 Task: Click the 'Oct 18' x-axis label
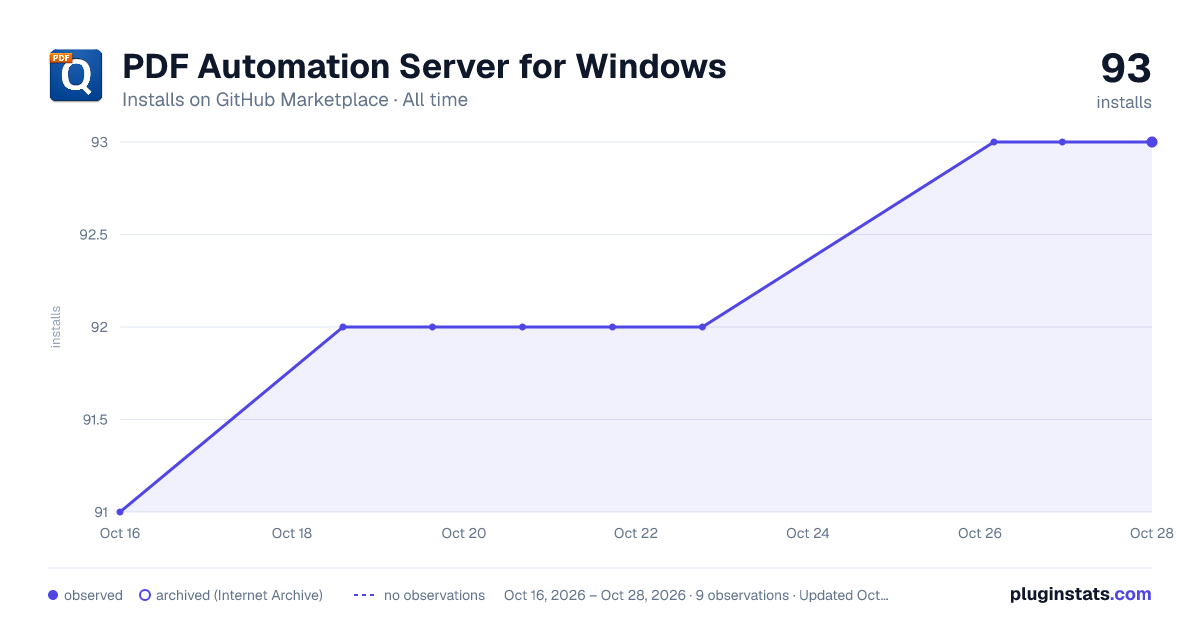point(292,533)
